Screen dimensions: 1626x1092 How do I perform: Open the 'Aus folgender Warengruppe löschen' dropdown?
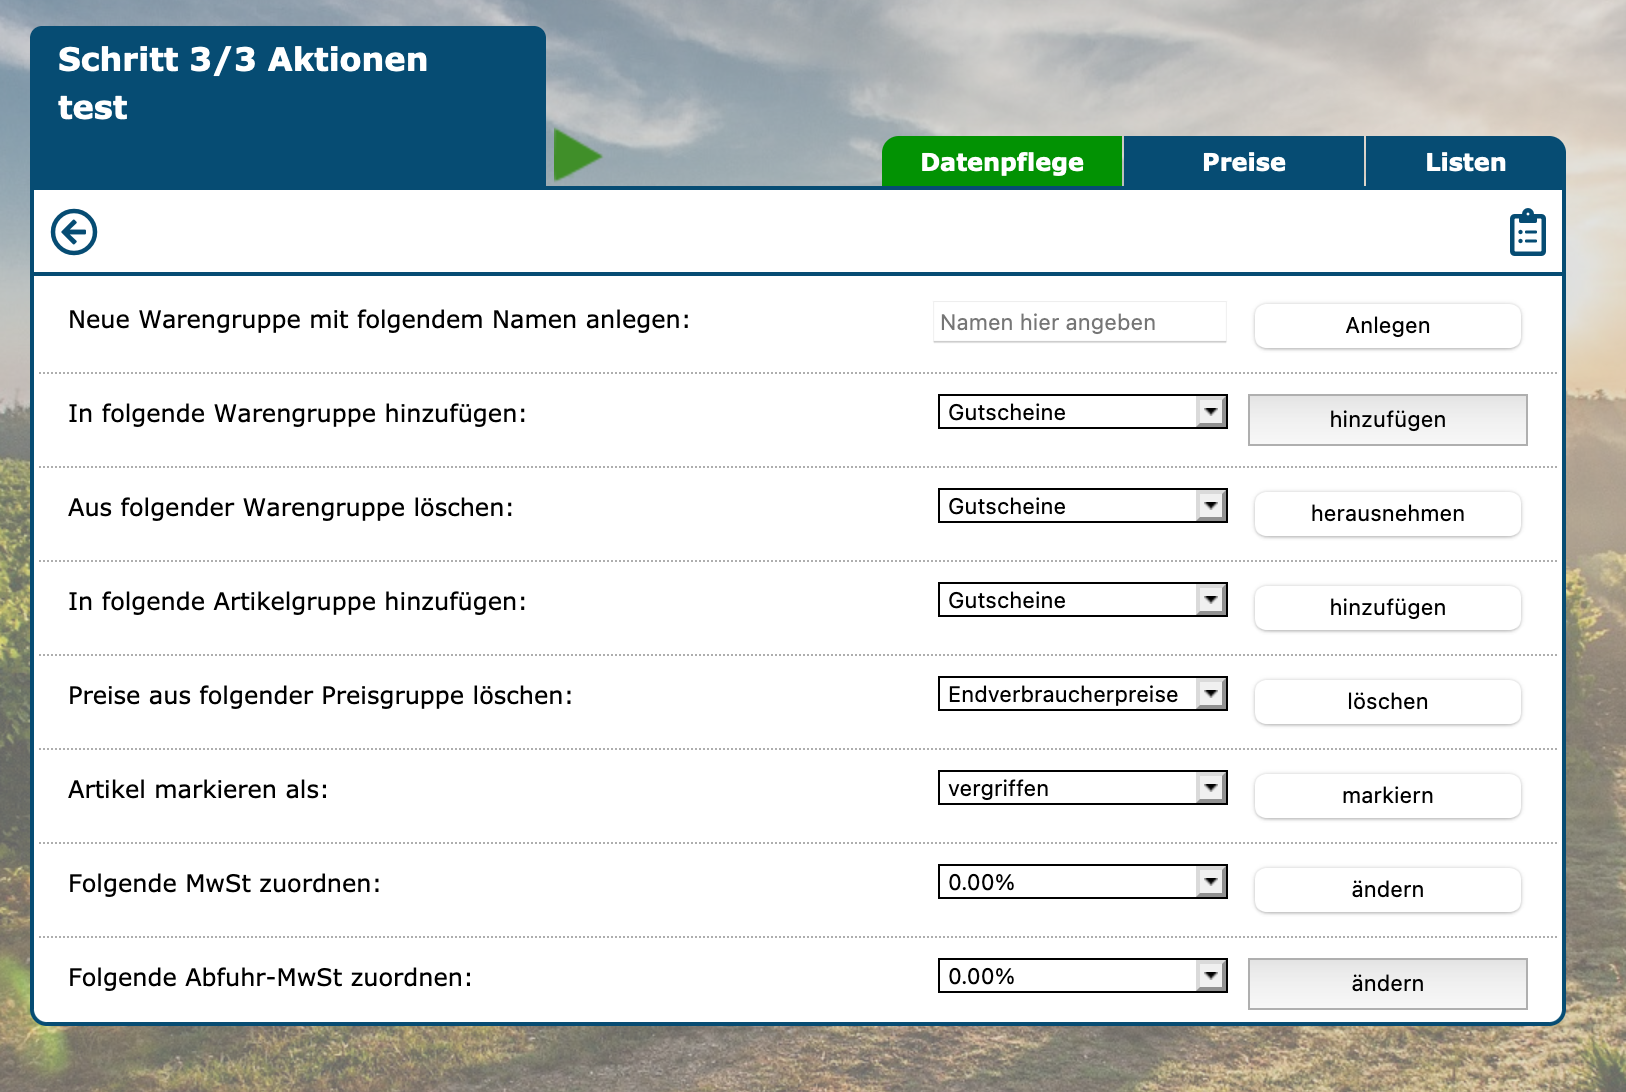[1082, 506]
